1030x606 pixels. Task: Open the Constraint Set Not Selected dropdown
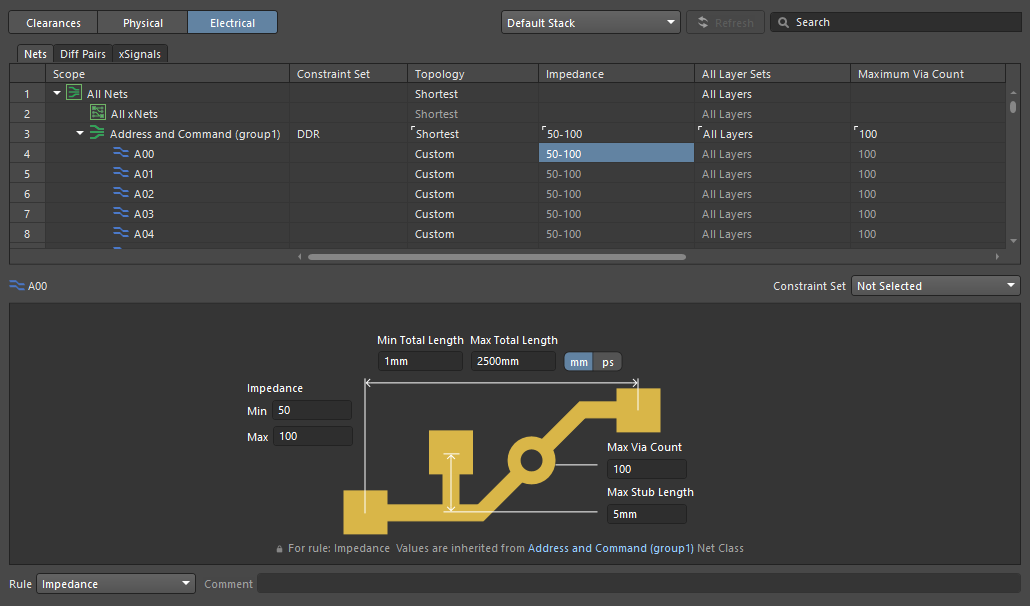coord(935,286)
